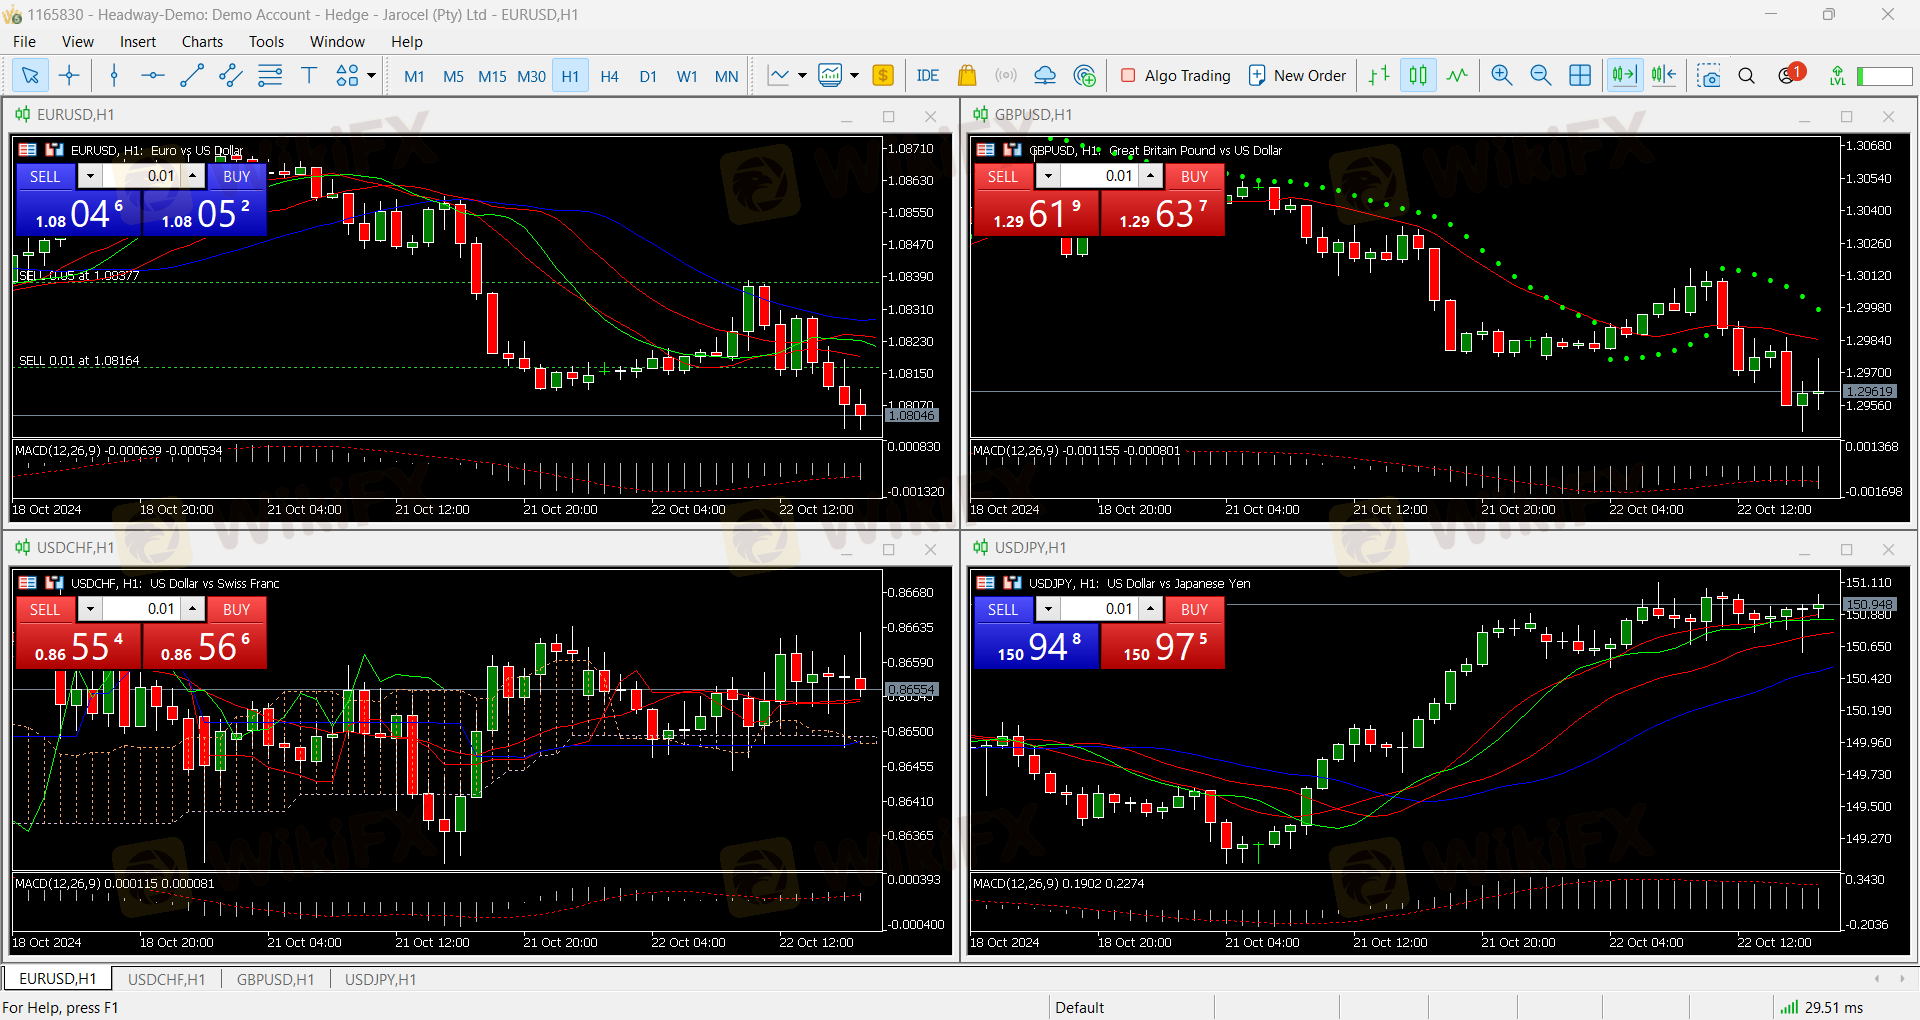1920x1020 pixels.
Task: Click BUY button in GBPUSD chart
Action: 1194,176
